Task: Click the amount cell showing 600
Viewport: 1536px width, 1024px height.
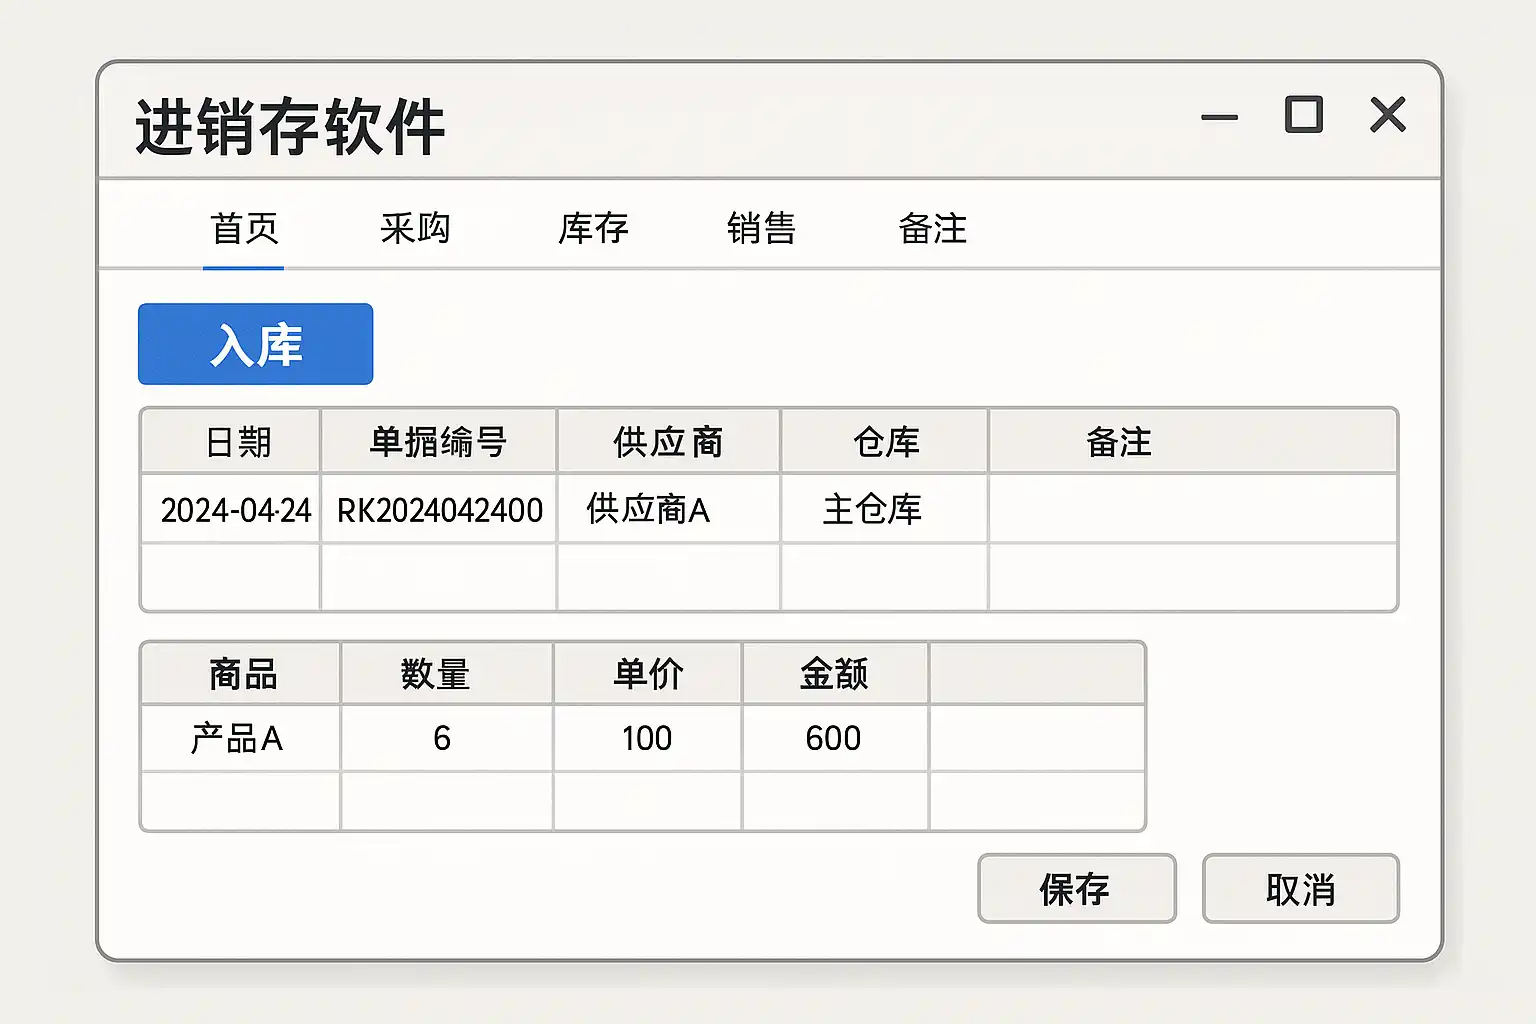Action: (833, 739)
